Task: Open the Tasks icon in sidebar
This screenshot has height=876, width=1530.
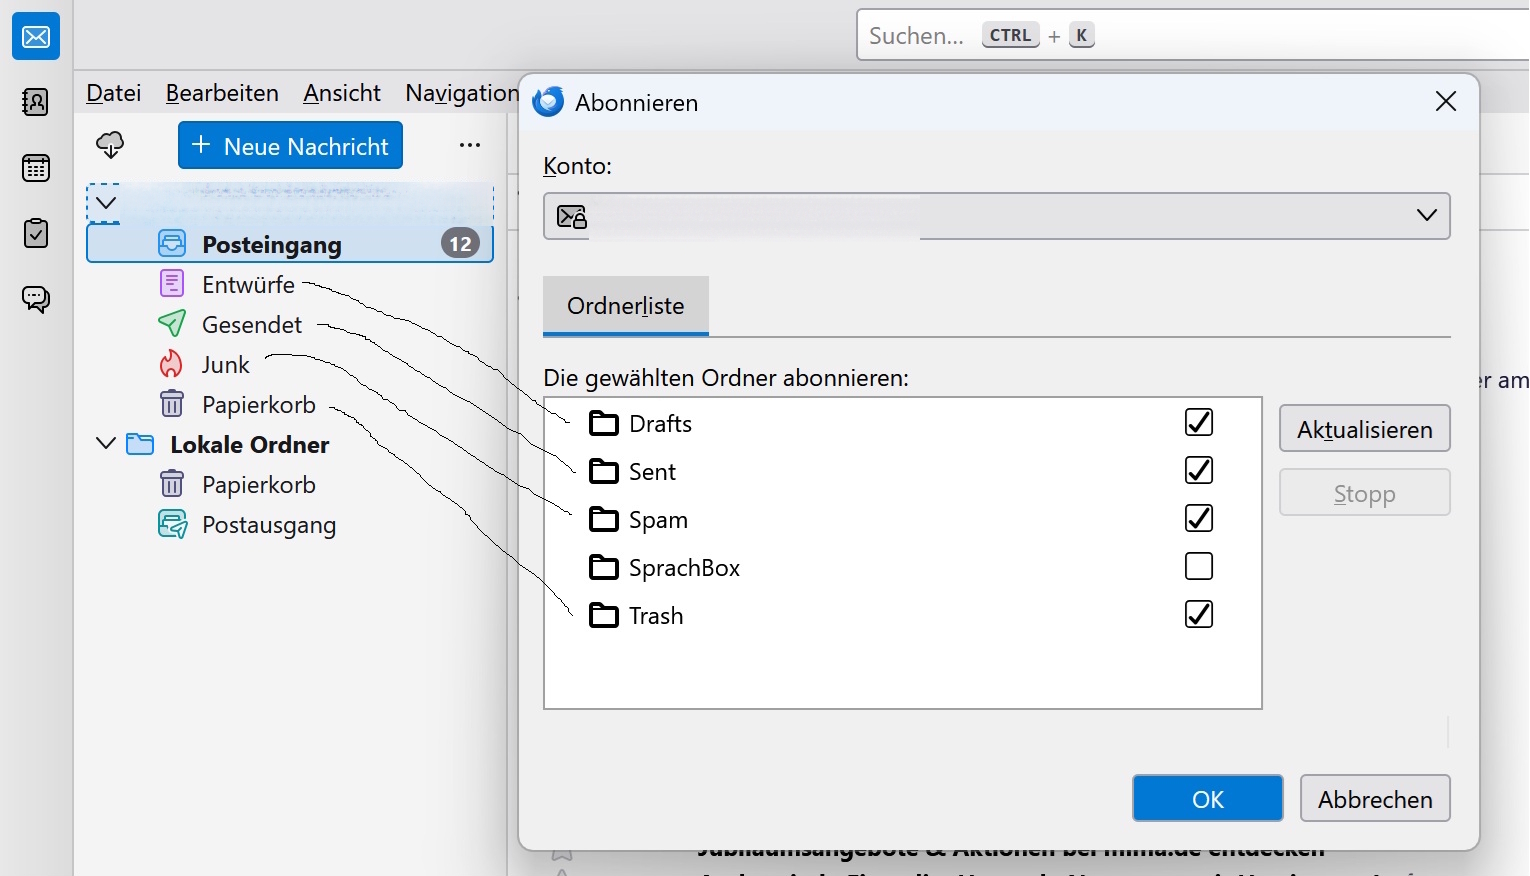Action: pos(36,234)
